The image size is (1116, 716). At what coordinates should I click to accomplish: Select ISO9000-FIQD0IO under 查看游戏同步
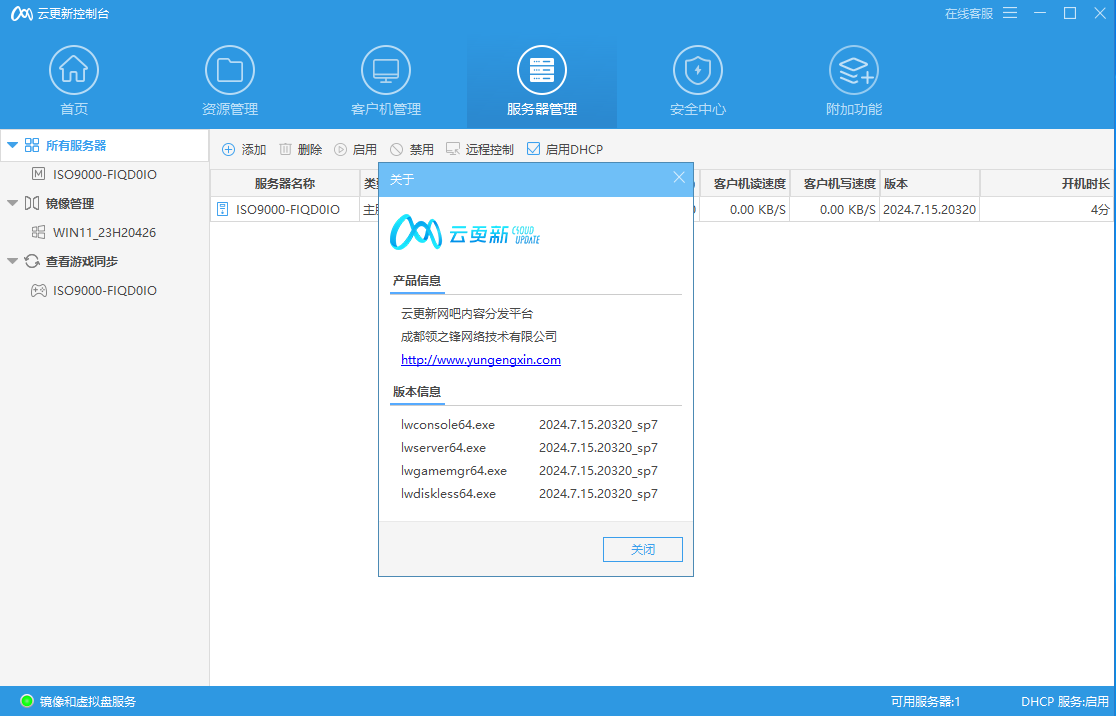click(x=104, y=290)
